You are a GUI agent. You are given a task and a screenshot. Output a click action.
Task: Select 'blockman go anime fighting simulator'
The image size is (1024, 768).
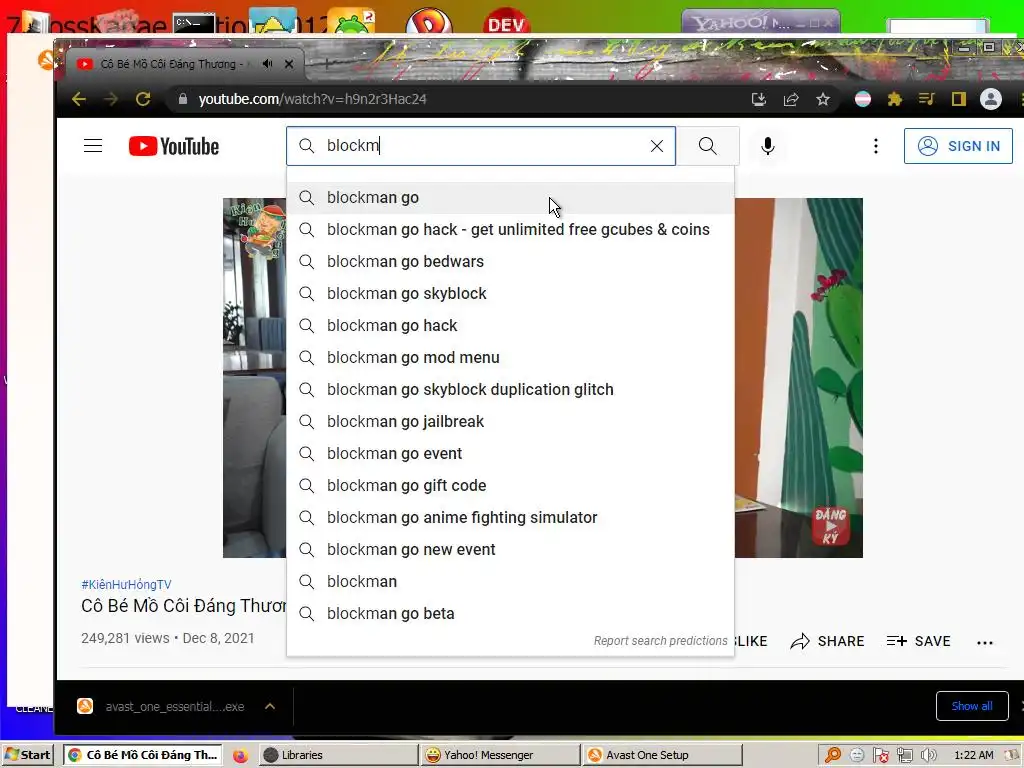[510, 518]
